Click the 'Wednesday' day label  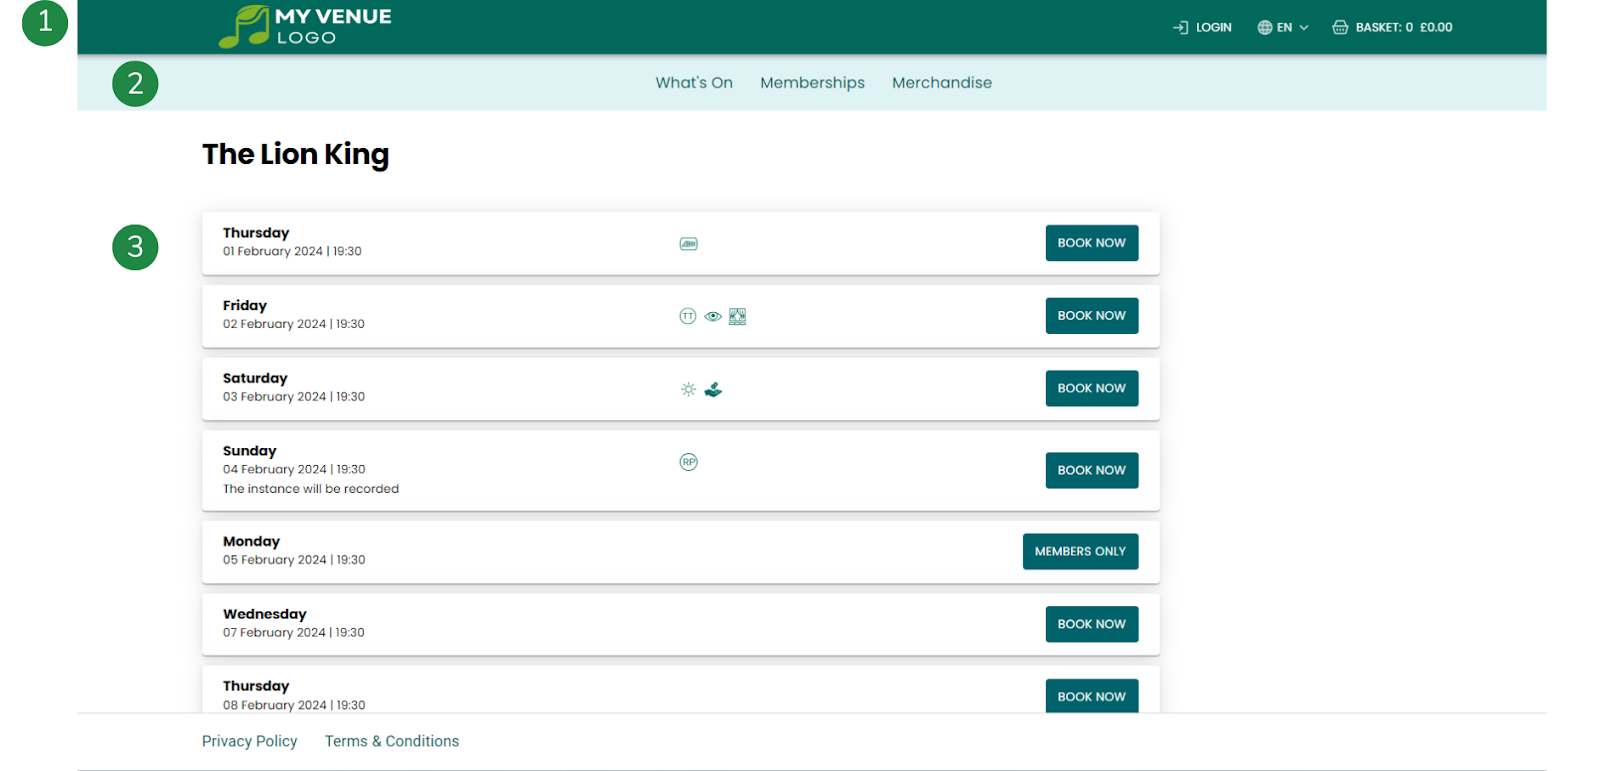coord(265,614)
